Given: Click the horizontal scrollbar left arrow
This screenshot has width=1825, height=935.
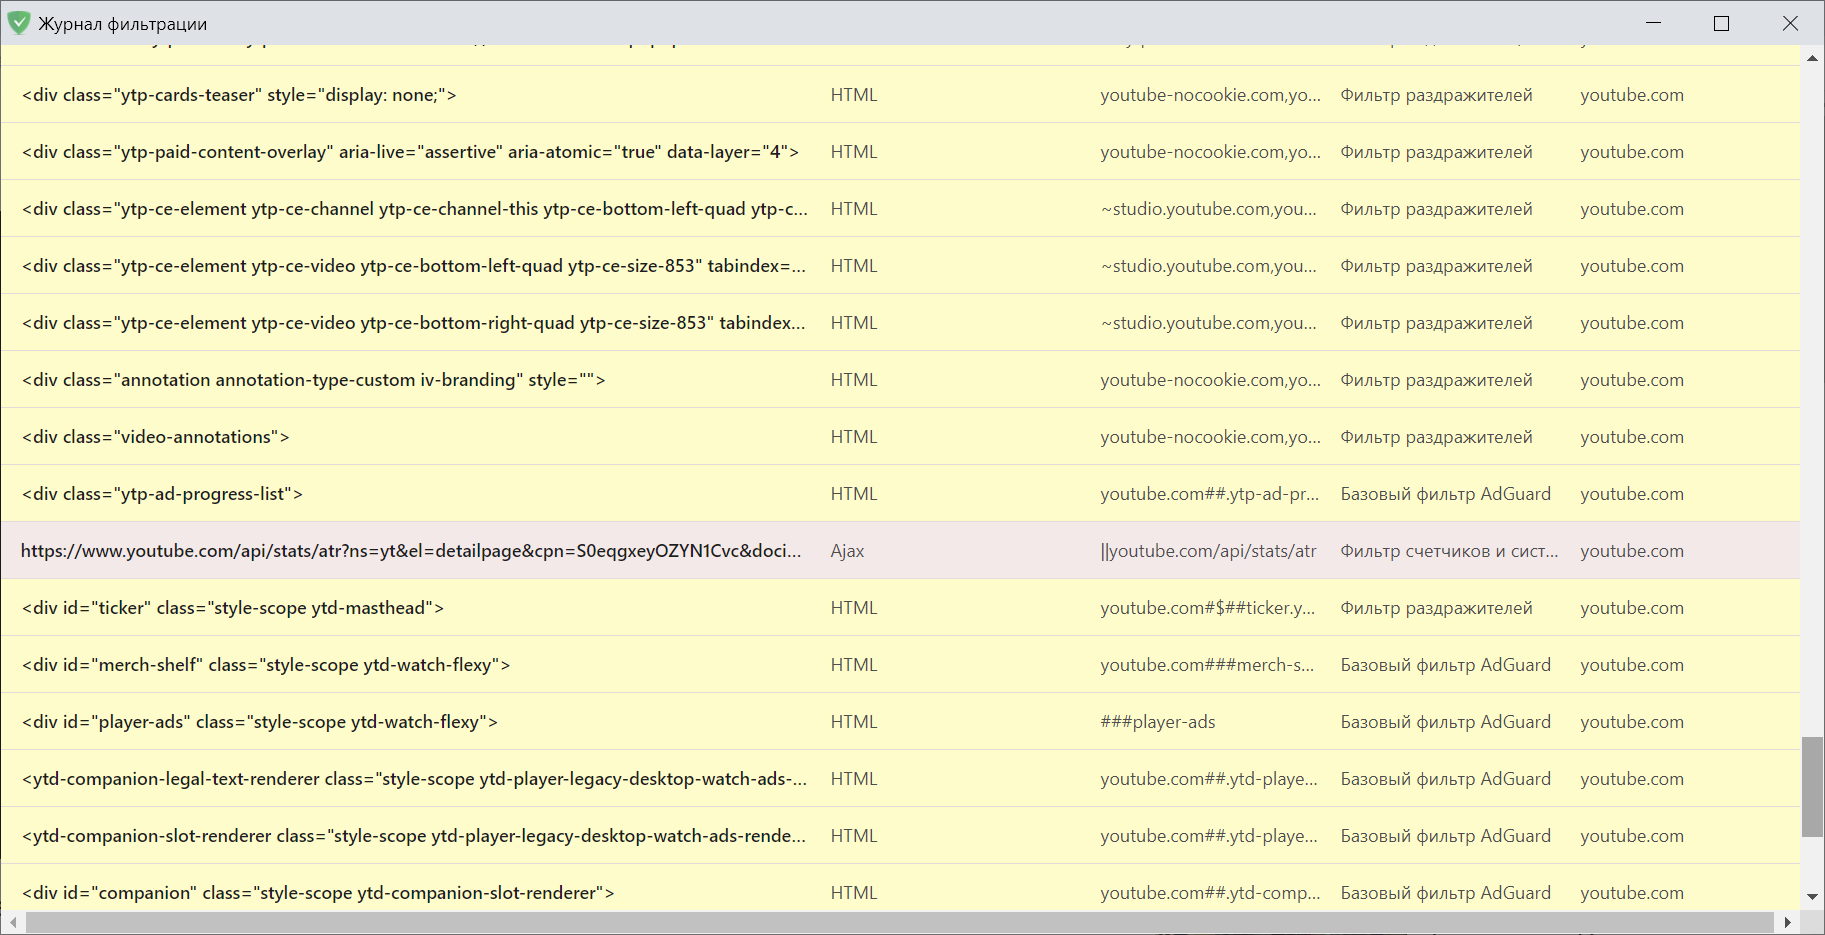Looking at the screenshot, I should coord(12,922).
